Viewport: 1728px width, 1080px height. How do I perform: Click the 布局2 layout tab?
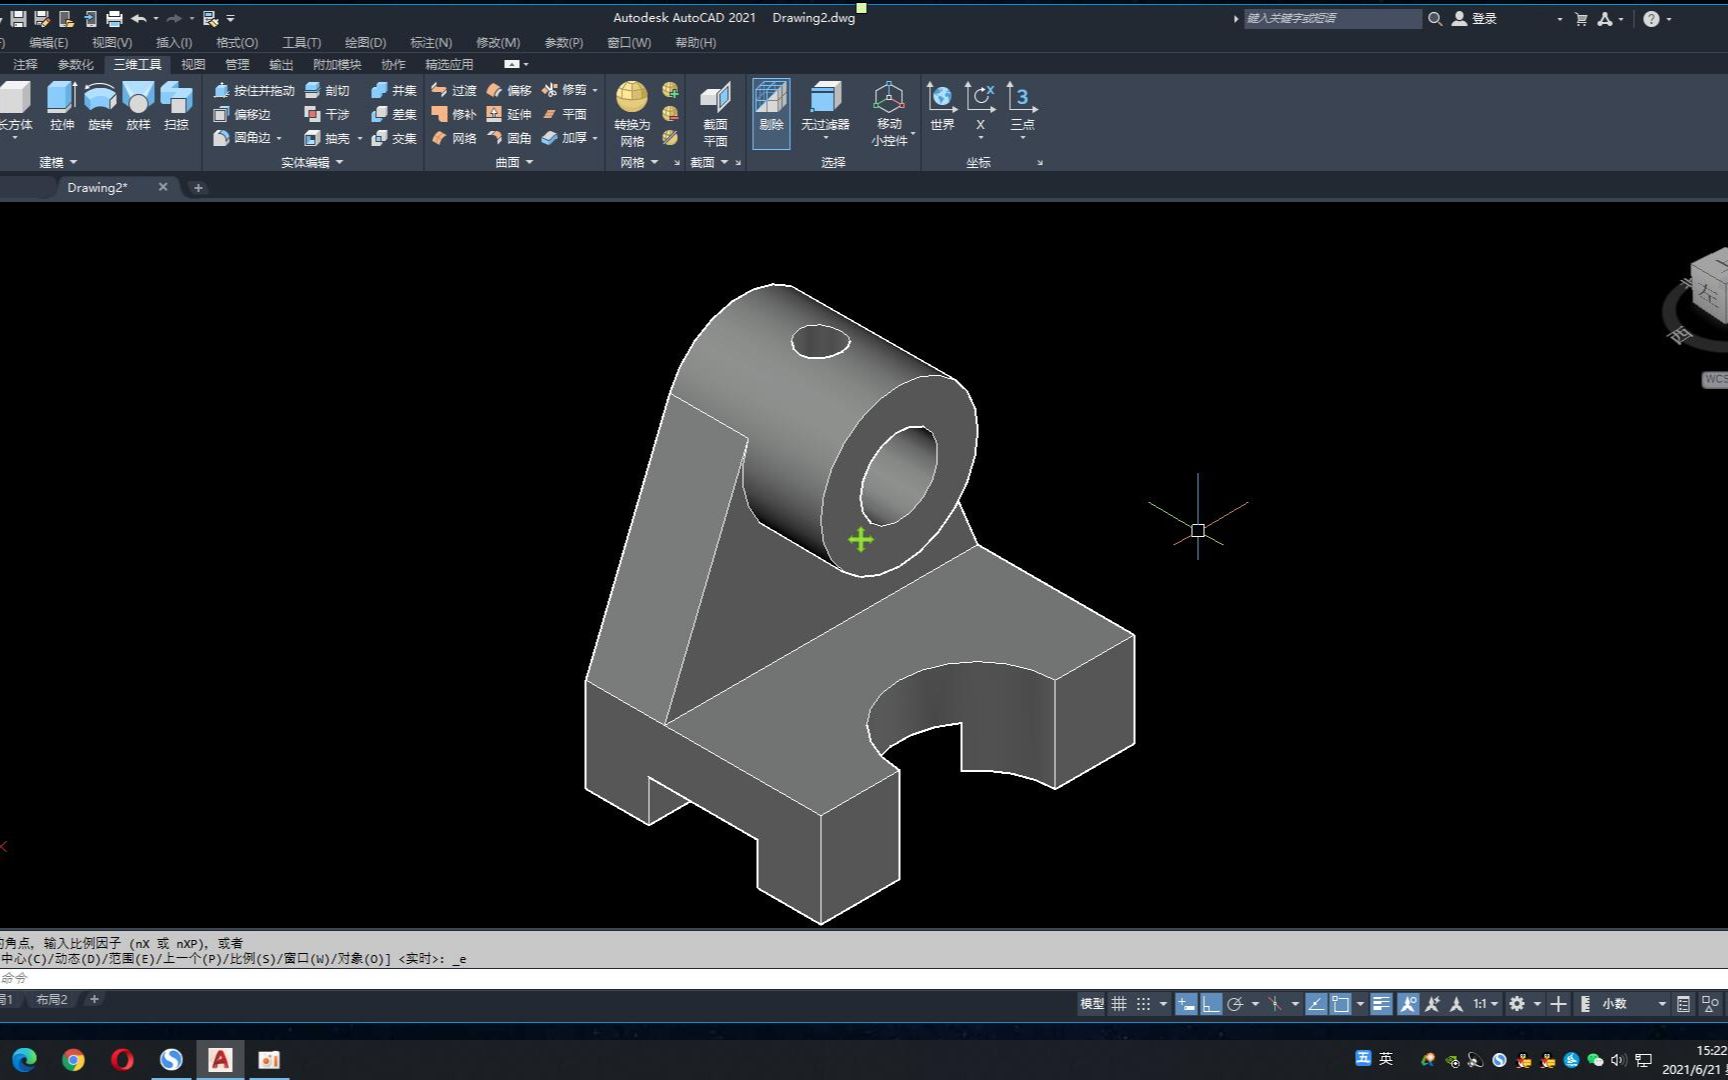[52, 999]
